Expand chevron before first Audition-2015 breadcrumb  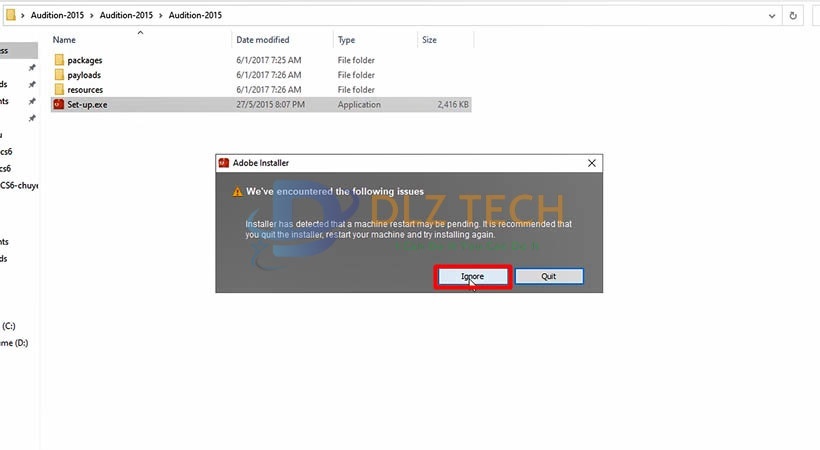pyautogui.click(x=24, y=16)
